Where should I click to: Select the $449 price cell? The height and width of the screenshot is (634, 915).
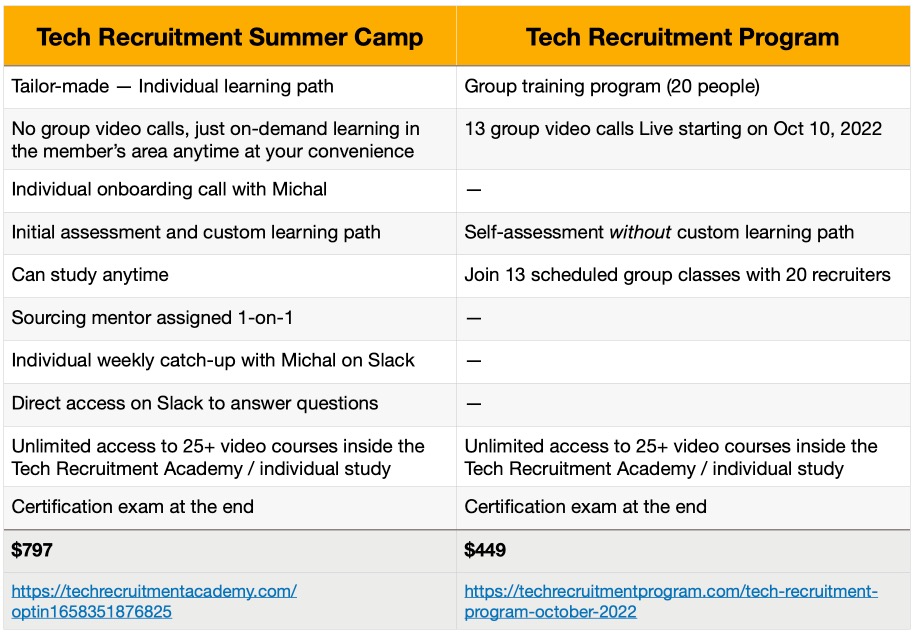tap(683, 551)
